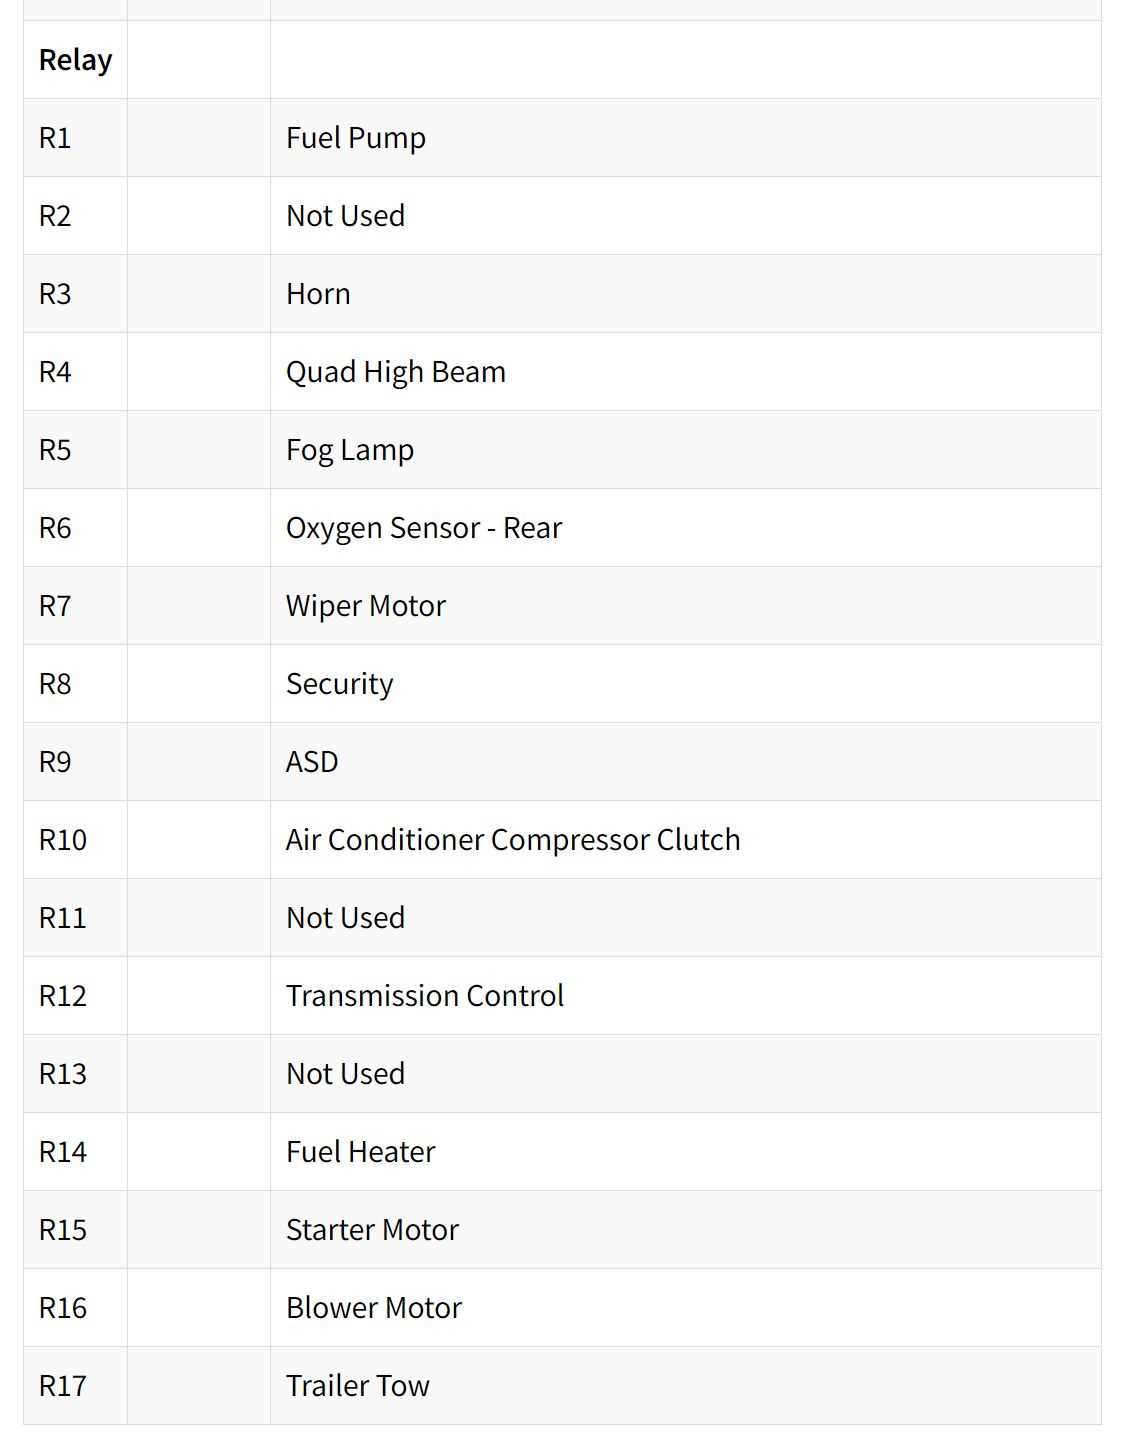Select the Trailer Tow cell
This screenshot has height=1449, width=1126.
tap(685, 1386)
